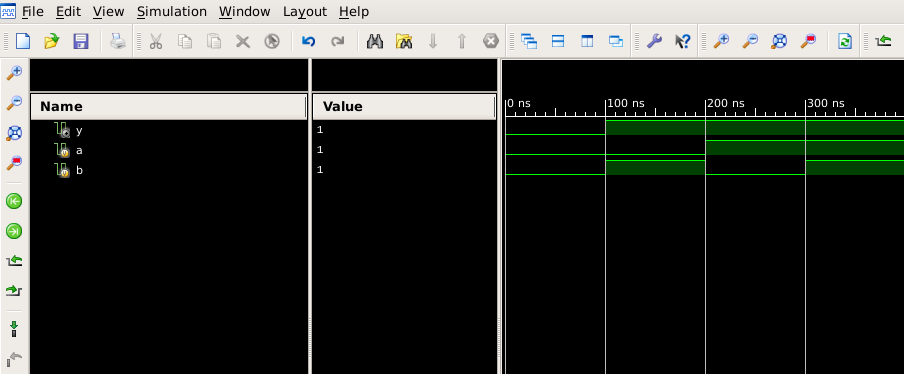904x374 pixels.
Task: Click the 0 ns mark on ruler
Action: click(x=519, y=104)
